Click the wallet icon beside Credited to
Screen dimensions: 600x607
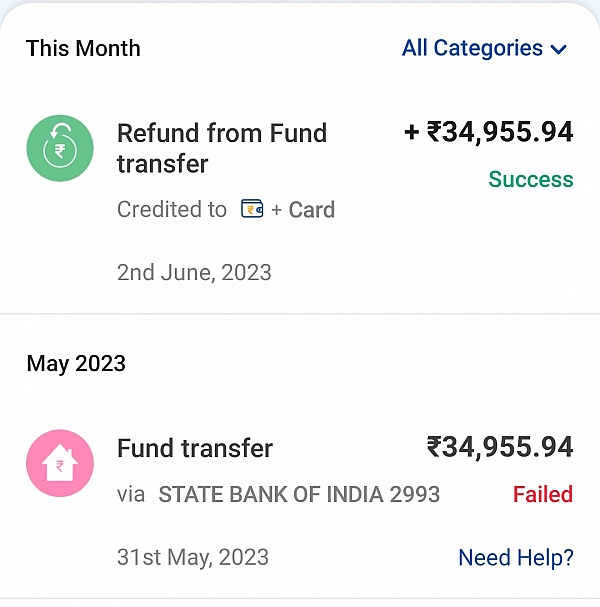[252, 209]
